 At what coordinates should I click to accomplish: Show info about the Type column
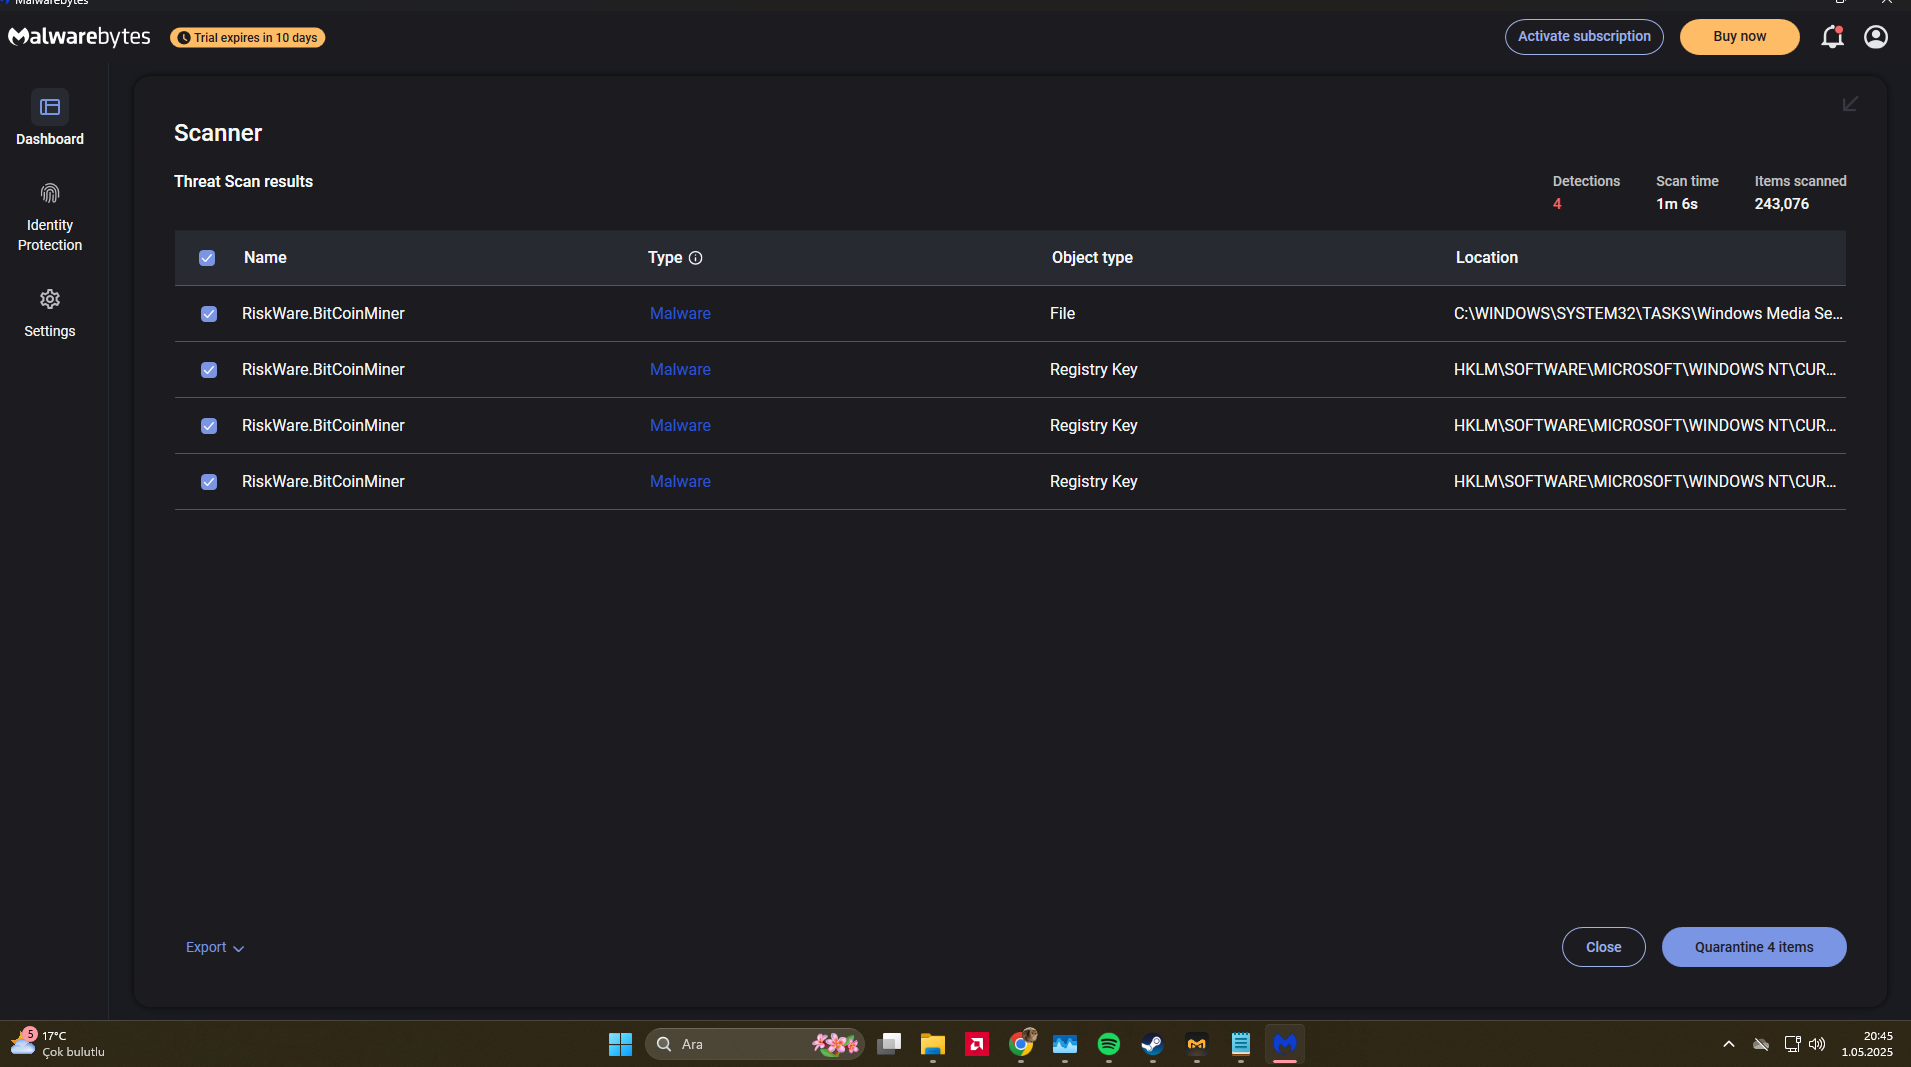click(696, 258)
